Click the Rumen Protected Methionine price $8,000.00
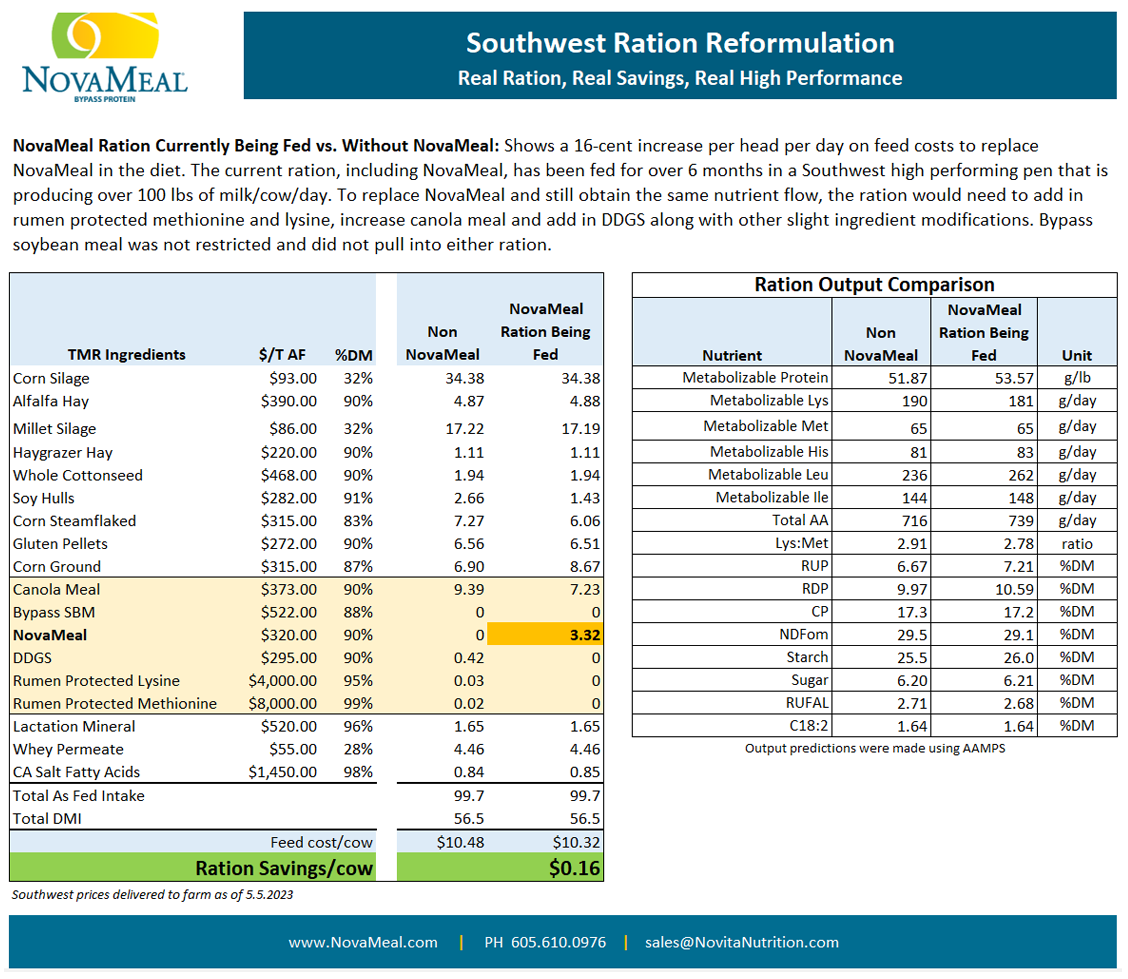This screenshot has height=979, width=1128. click(x=283, y=703)
